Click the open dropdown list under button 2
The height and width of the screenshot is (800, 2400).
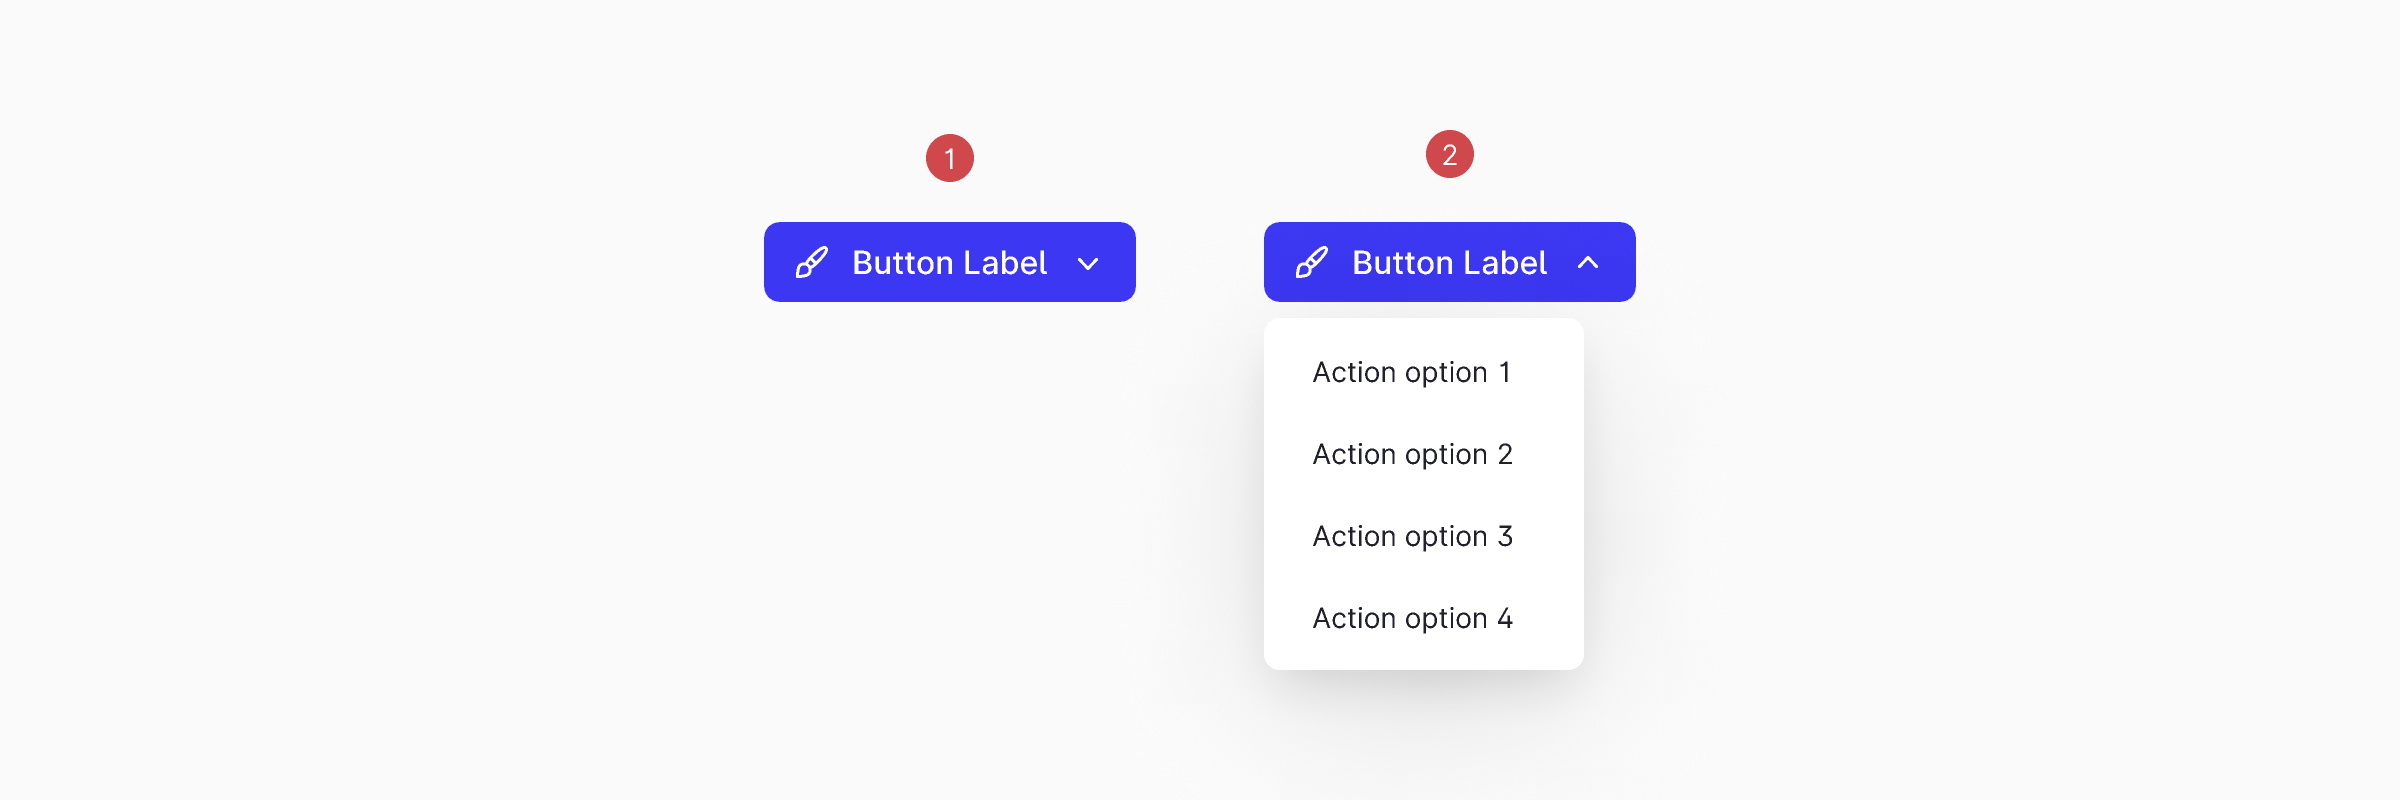tap(1424, 494)
